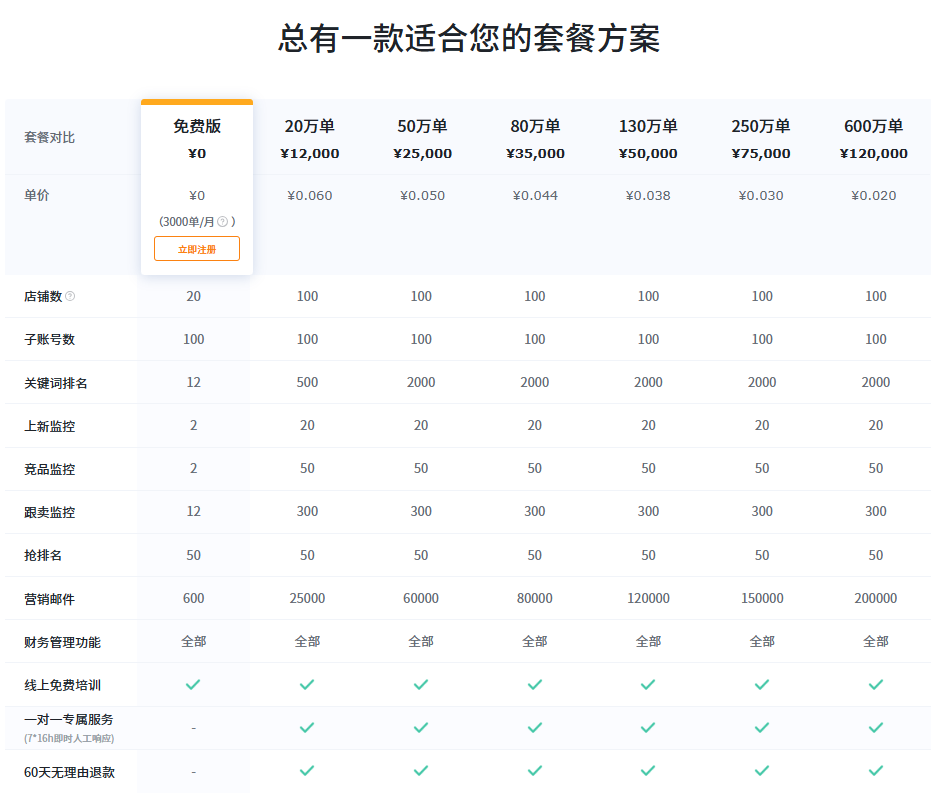Click 营销邮件 value 120000
This screenshot has height=801, width=931.
coord(648,598)
